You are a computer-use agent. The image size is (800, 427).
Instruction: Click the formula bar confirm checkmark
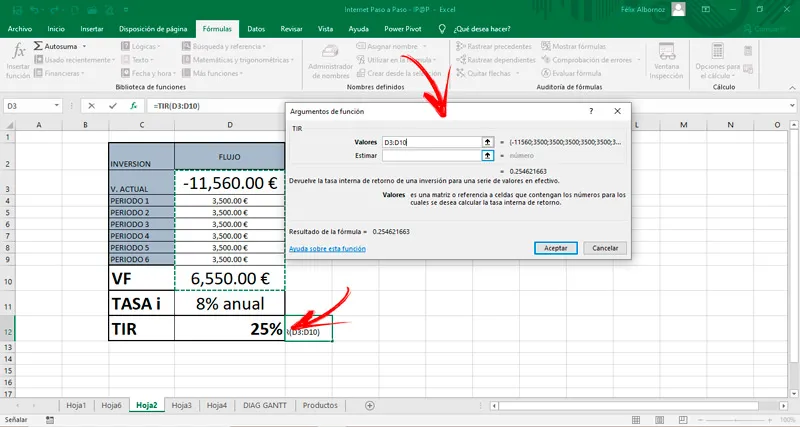tap(113, 106)
